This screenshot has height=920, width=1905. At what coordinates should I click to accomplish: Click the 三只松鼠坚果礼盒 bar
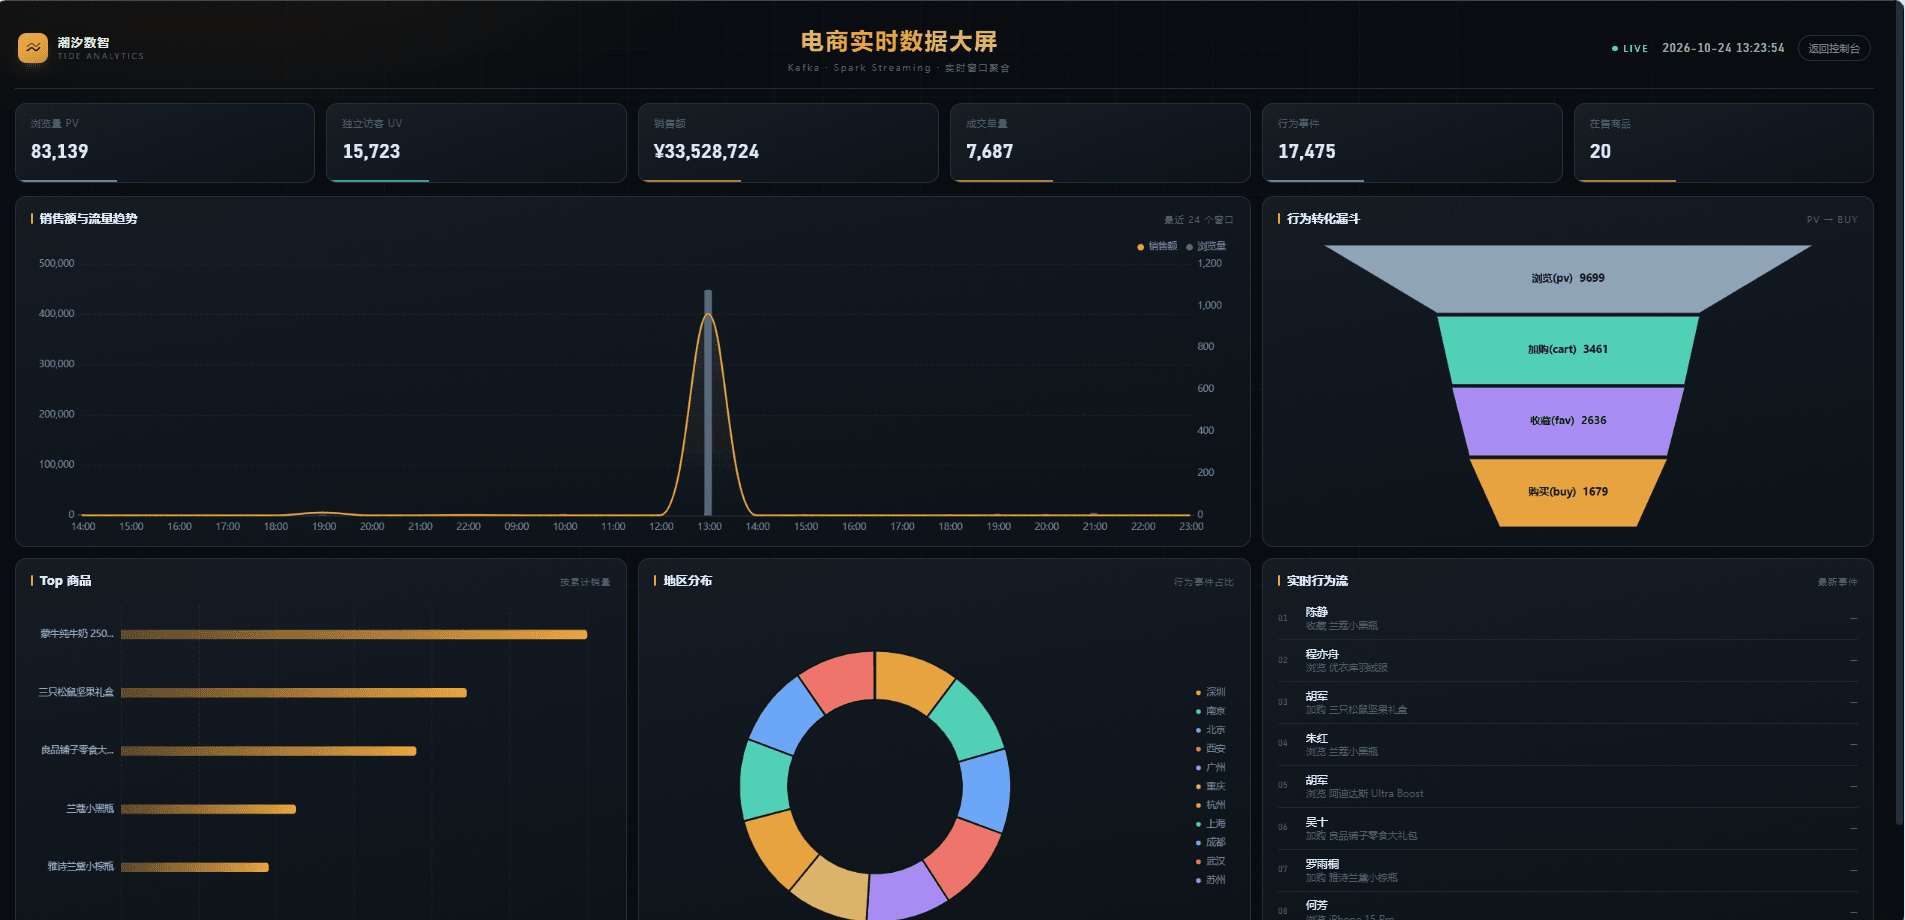(x=294, y=692)
